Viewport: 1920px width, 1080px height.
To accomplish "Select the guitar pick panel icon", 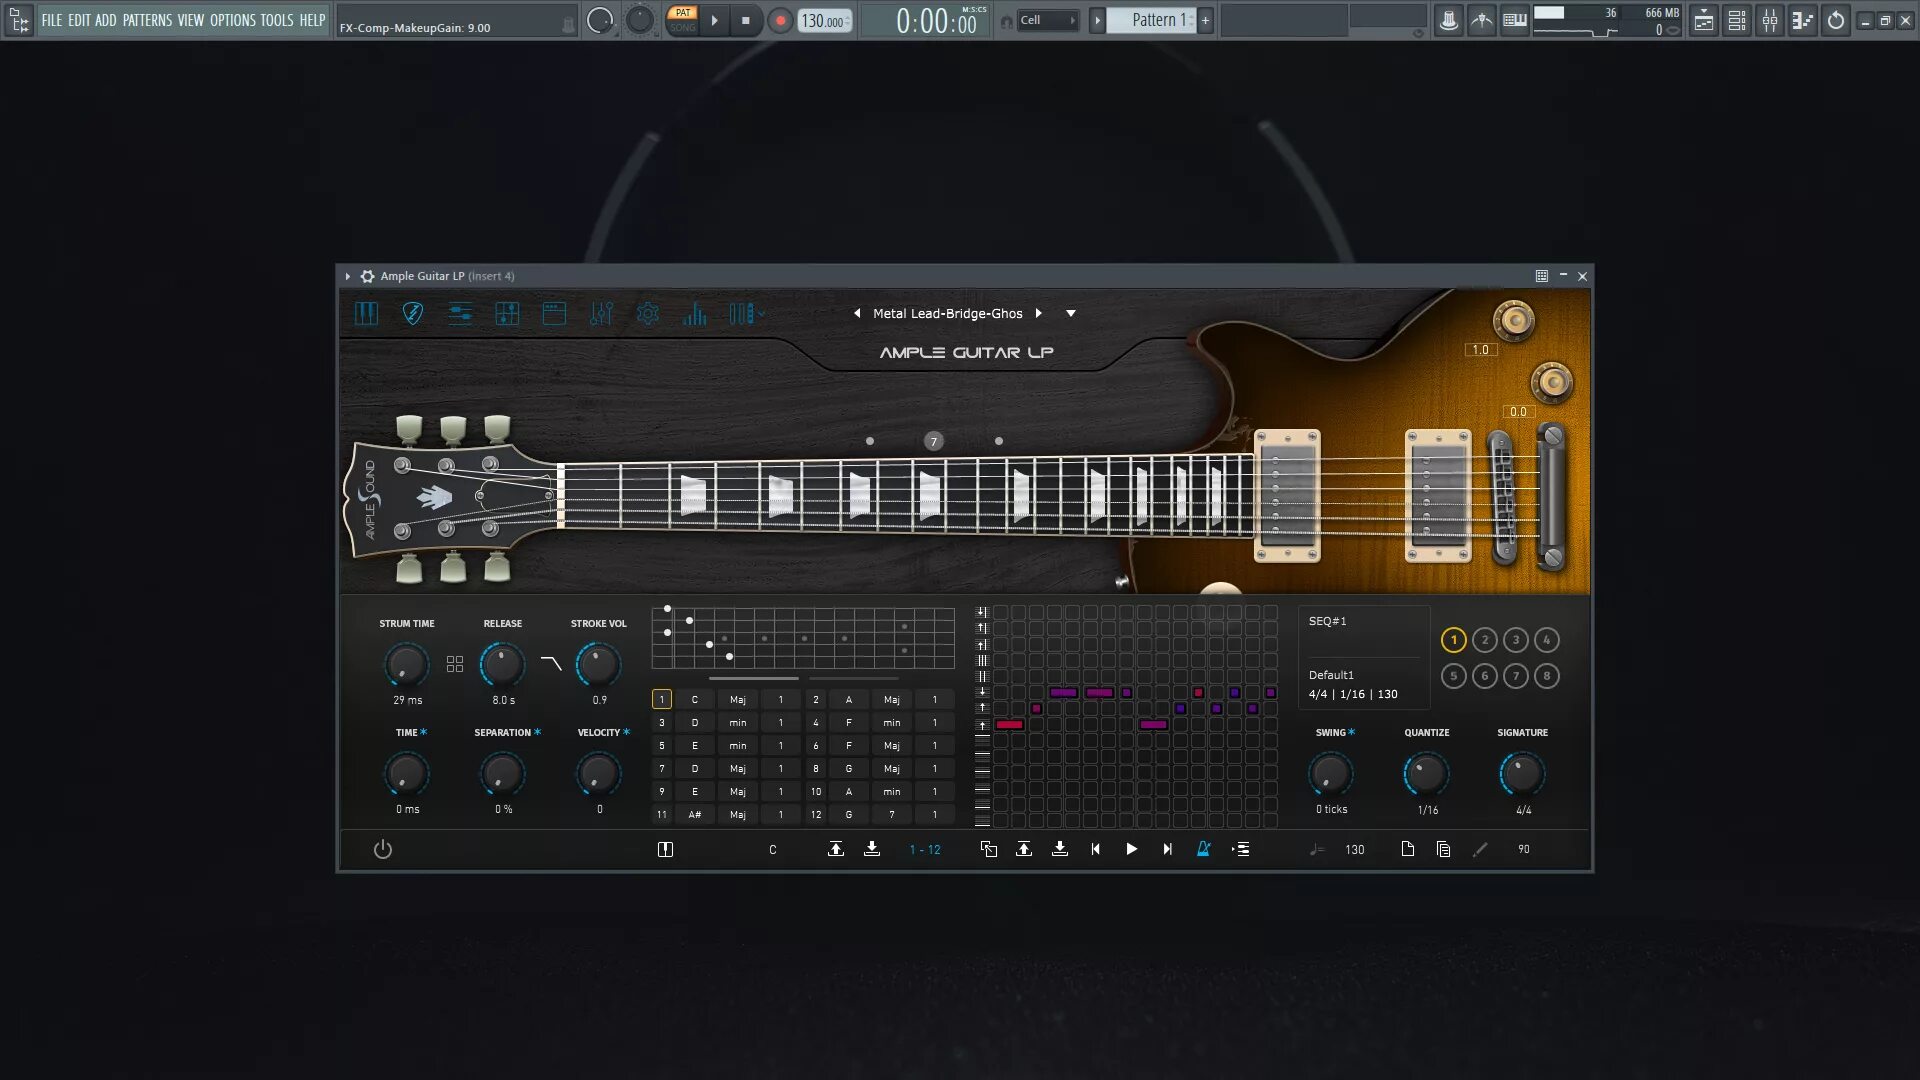I will pyautogui.click(x=411, y=313).
